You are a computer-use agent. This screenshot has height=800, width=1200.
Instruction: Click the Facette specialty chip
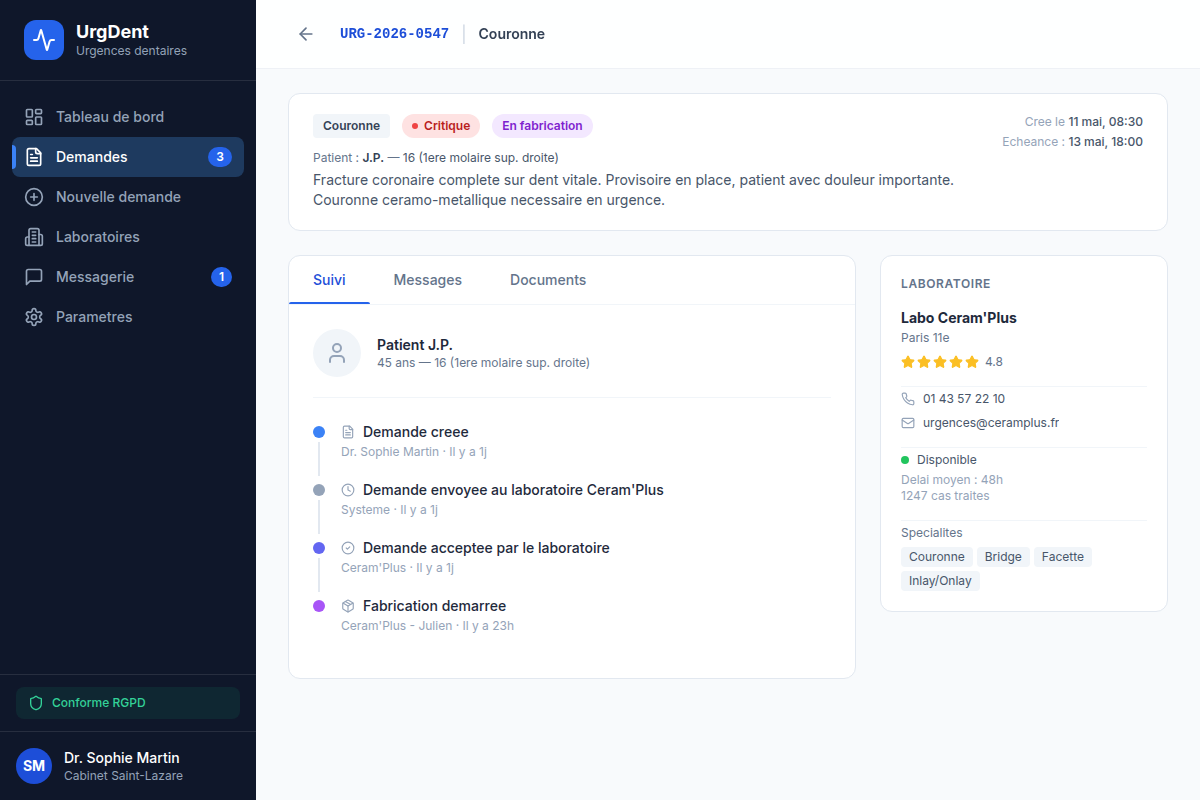coord(1063,557)
